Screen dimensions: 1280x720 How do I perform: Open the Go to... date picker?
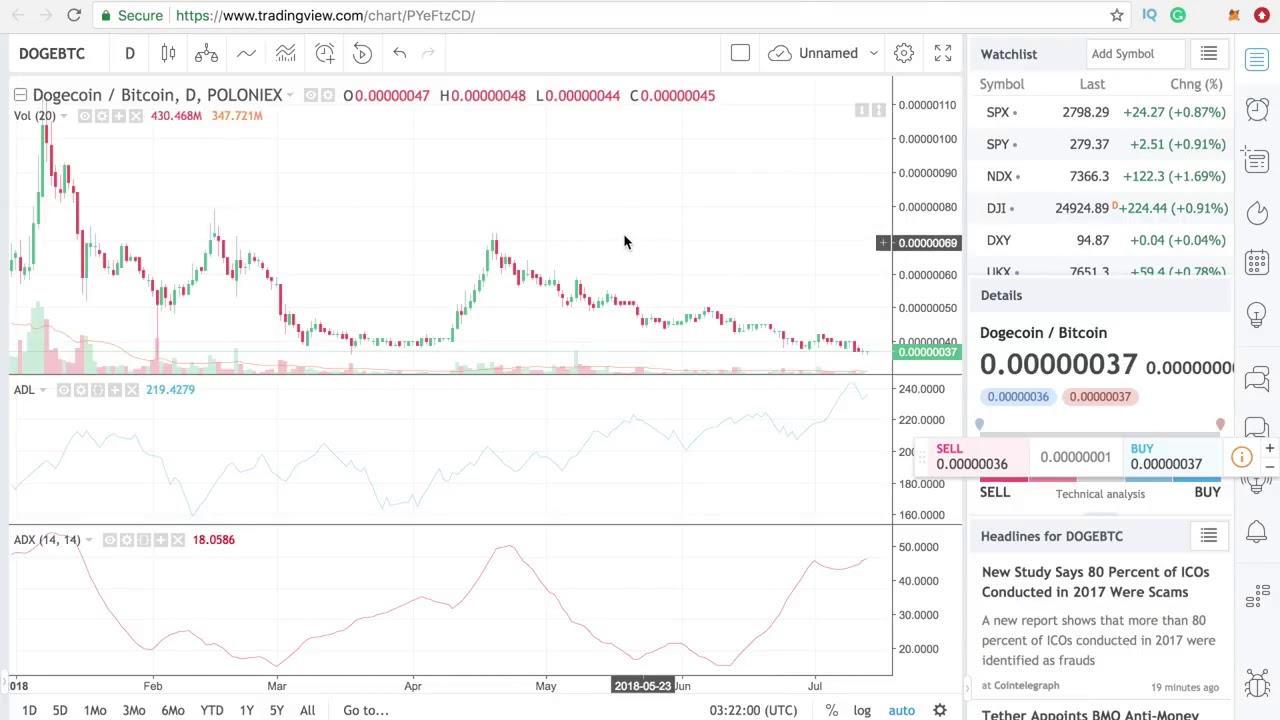pyautogui.click(x=366, y=710)
